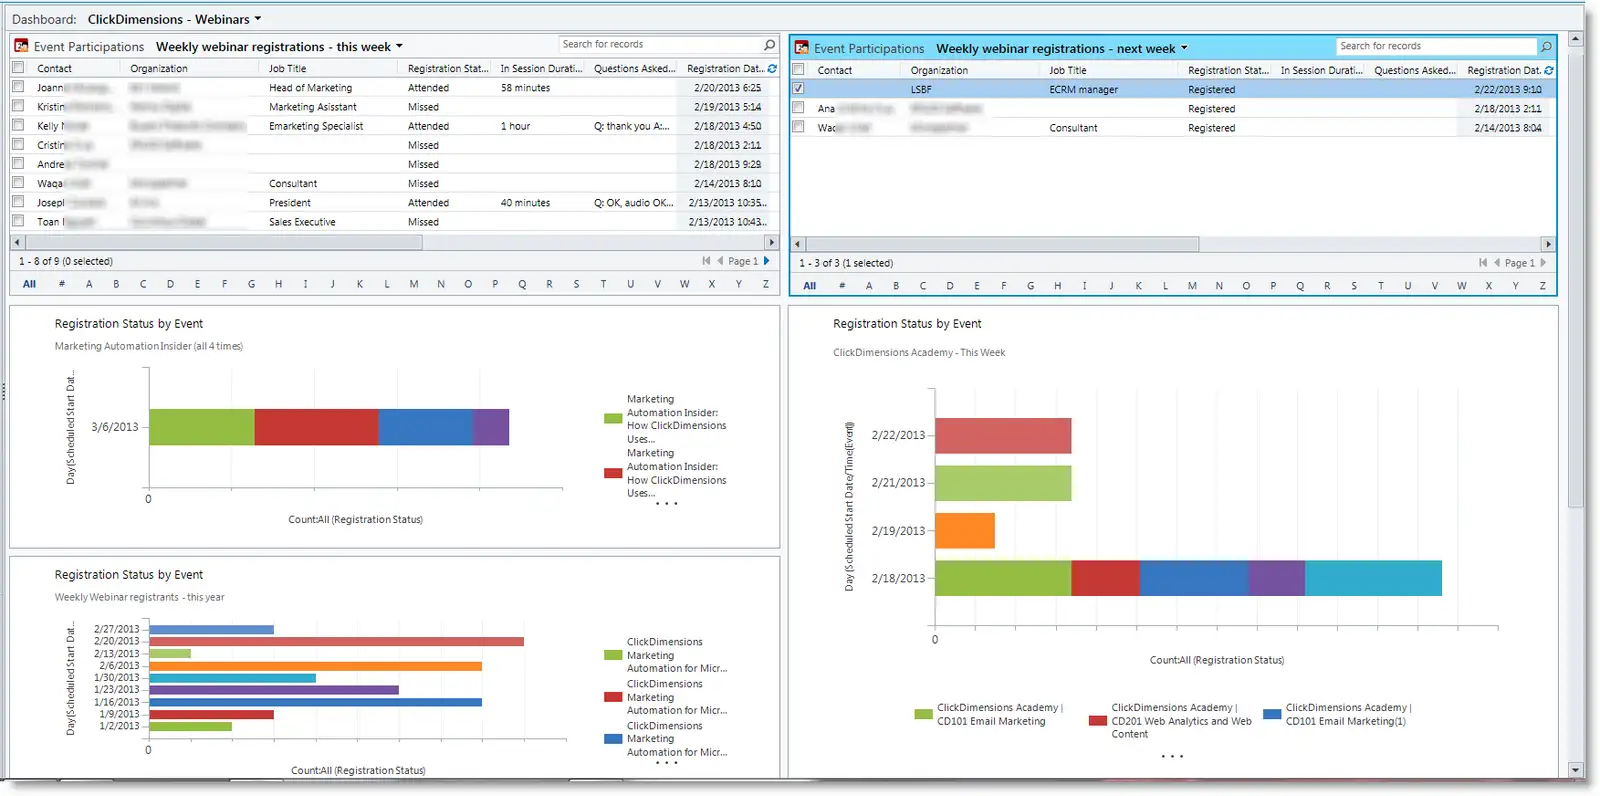Click the dashboard vertical scrollbar down arrow

[1576, 770]
